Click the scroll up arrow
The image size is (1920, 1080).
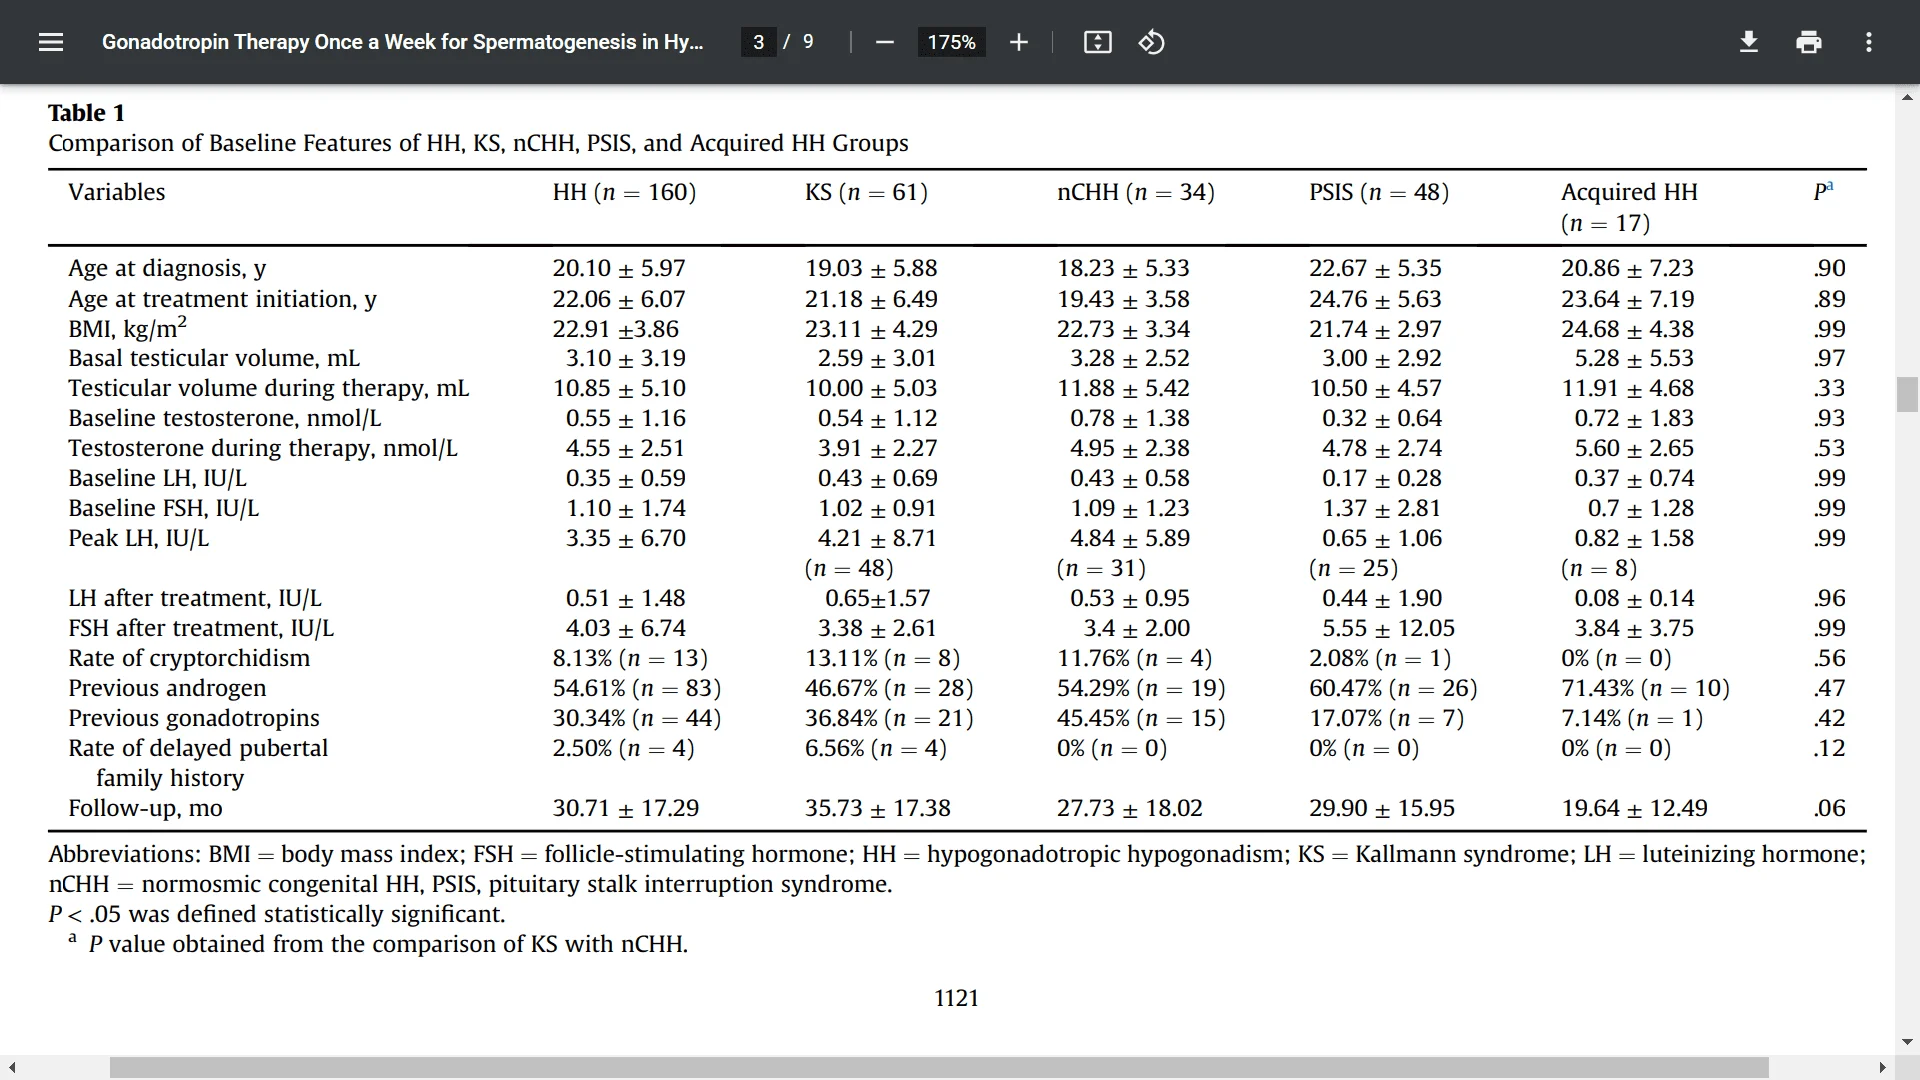(x=1907, y=97)
